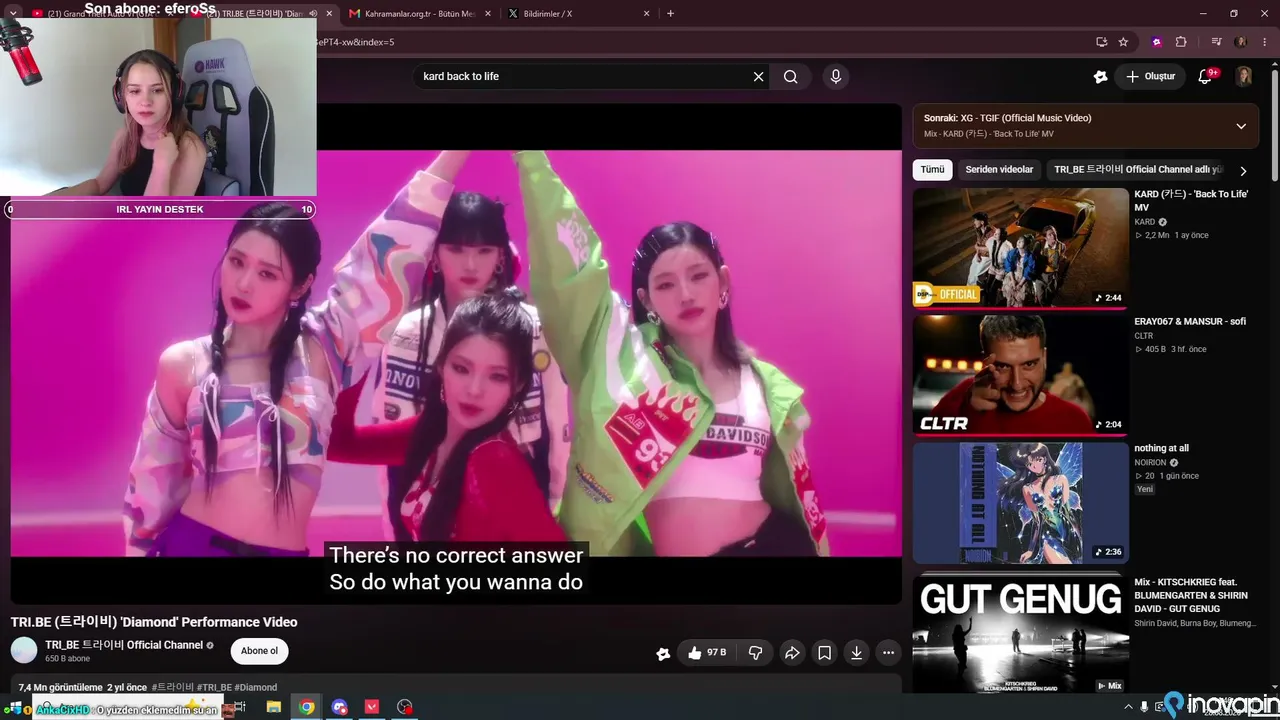Share the video using arrow icon
1280x720 pixels.
792,653
